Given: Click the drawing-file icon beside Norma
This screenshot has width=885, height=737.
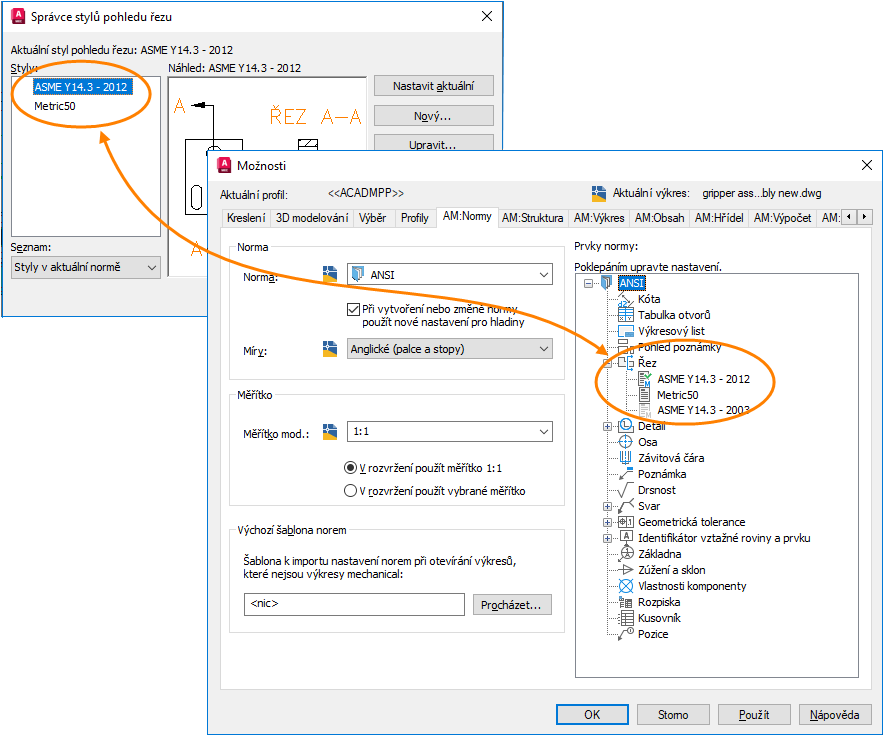Looking at the screenshot, I should point(330,274).
